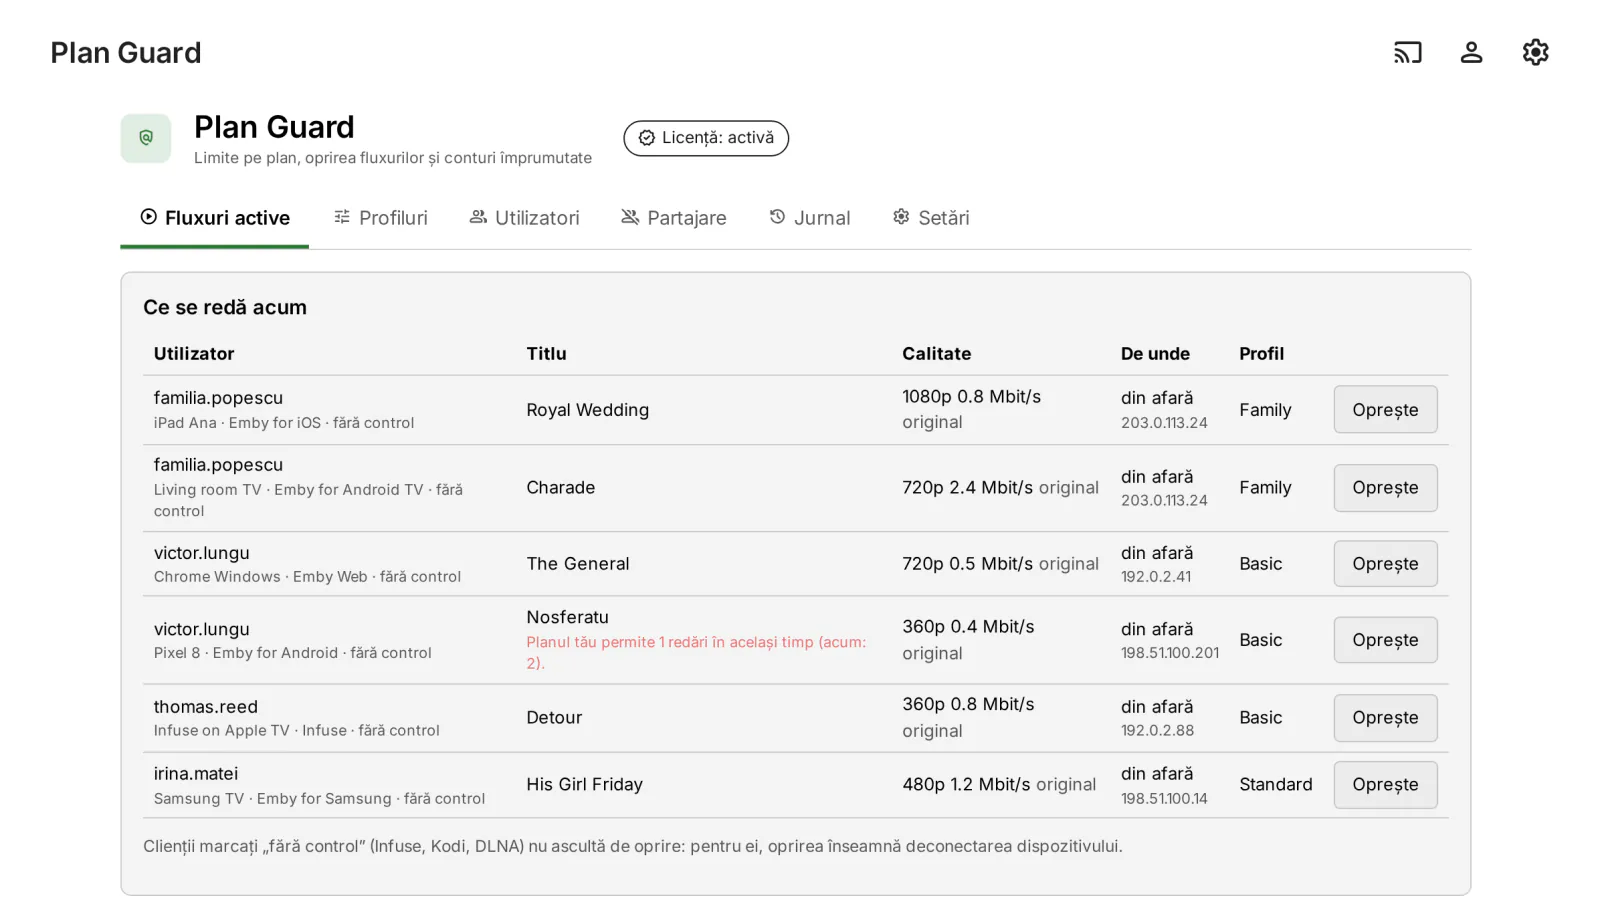The width and height of the screenshot is (1600, 900).
Task: Select the Fluxuri active tab
Action: [x=215, y=218]
